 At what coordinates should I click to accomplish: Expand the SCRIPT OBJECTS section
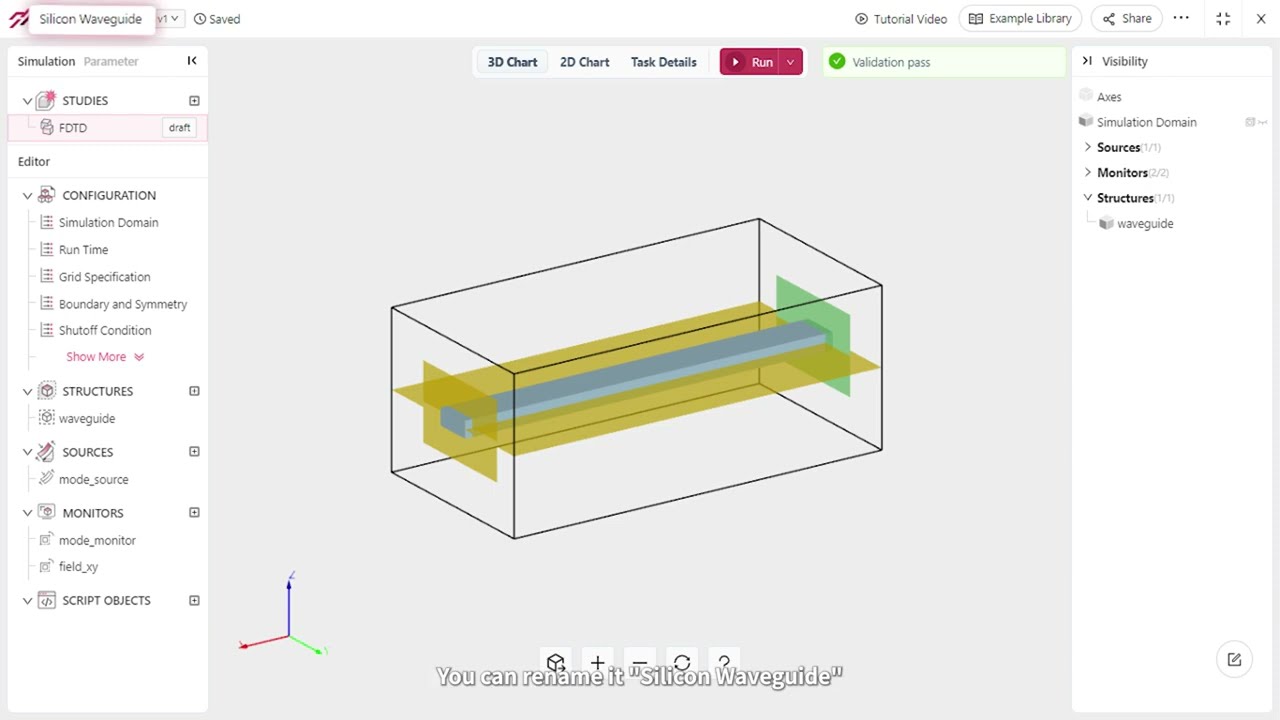pos(27,601)
